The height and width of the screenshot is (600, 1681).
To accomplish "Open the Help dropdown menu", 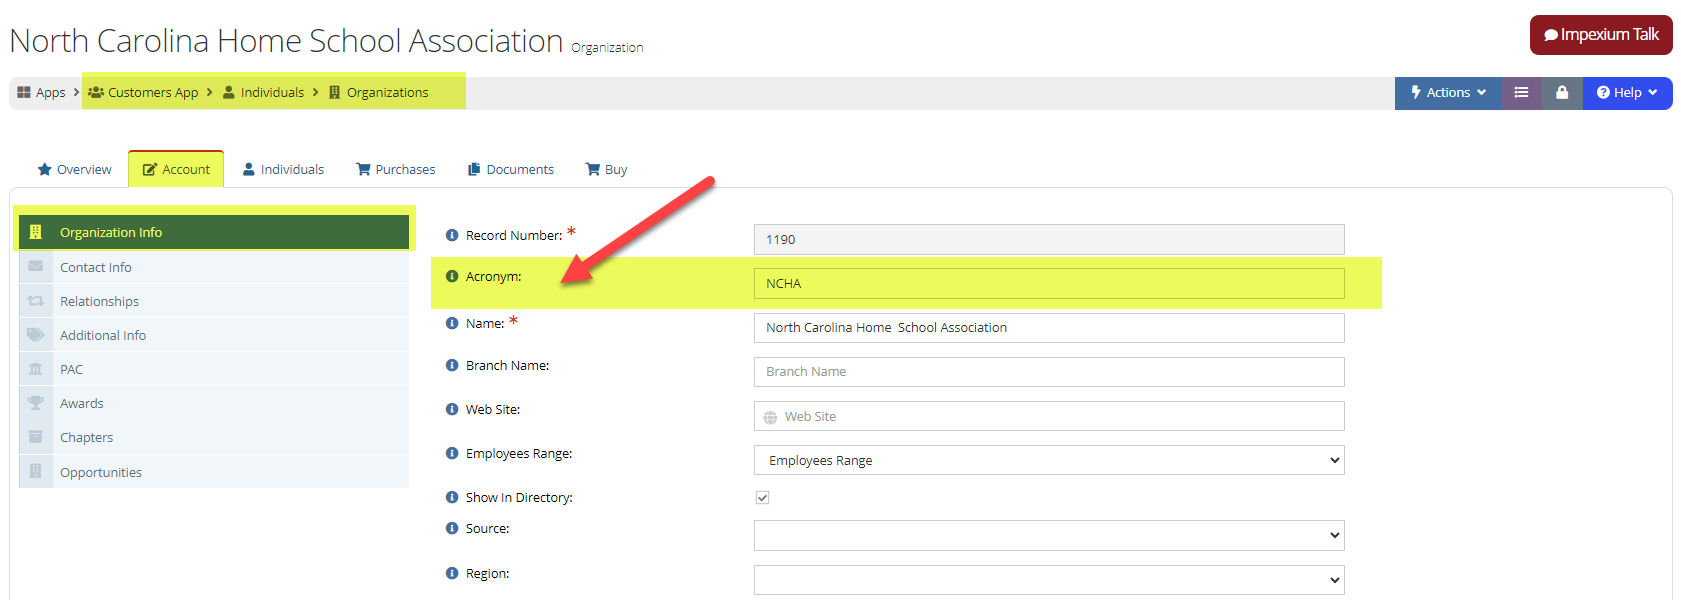I will (x=1627, y=92).
